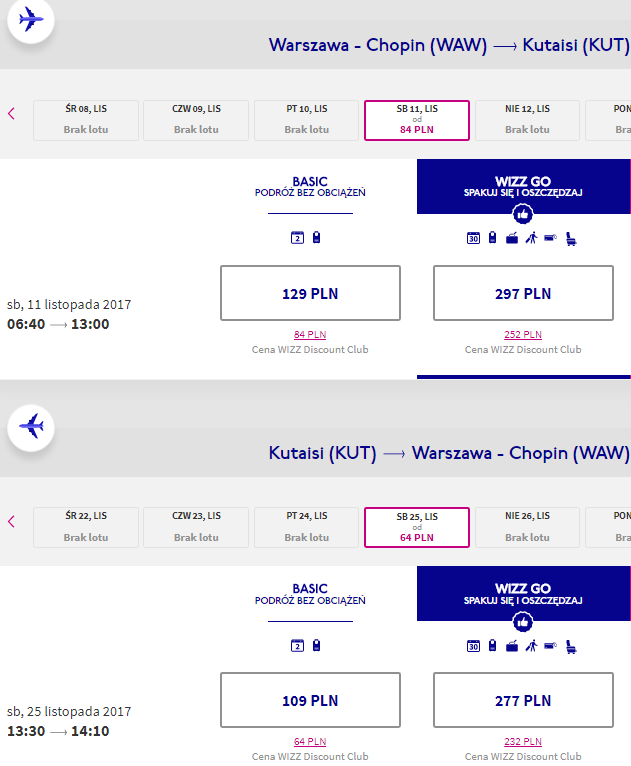The width and height of the screenshot is (631, 766).
Task: Click the return WIZZ GO 30-day calendar icon
Action: click(473, 646)
